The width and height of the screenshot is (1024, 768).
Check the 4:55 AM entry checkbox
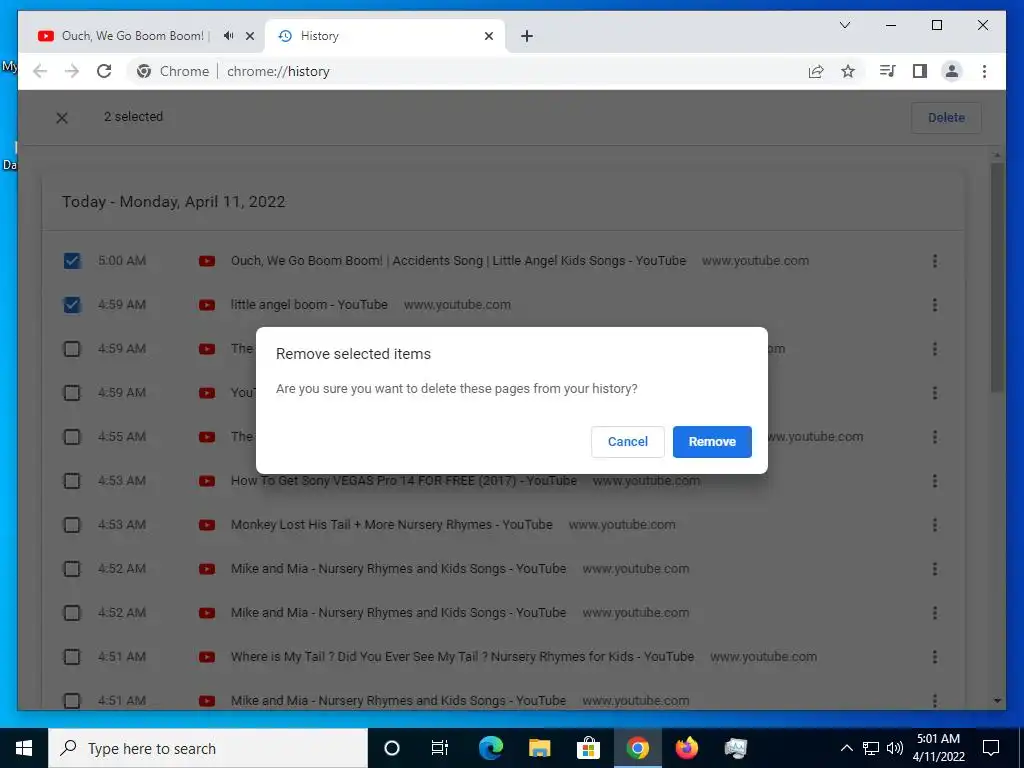pos(72,436)
